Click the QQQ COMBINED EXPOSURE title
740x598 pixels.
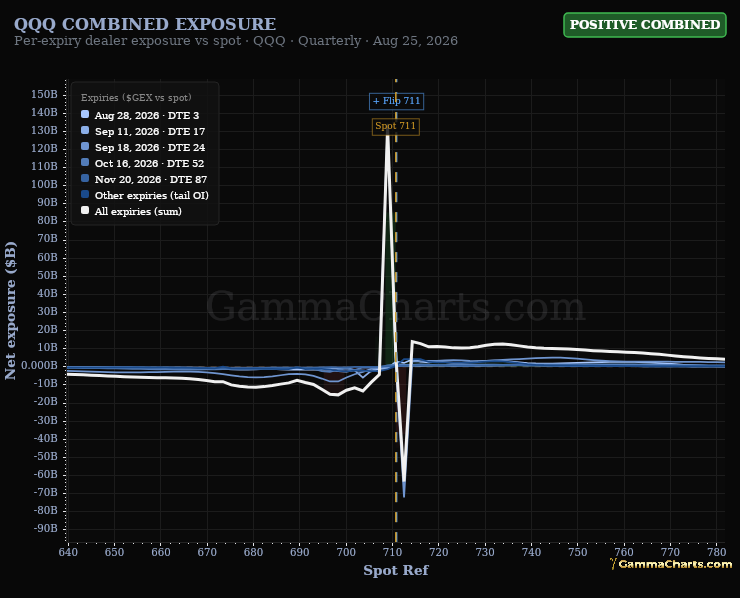[x=145, y=24]
